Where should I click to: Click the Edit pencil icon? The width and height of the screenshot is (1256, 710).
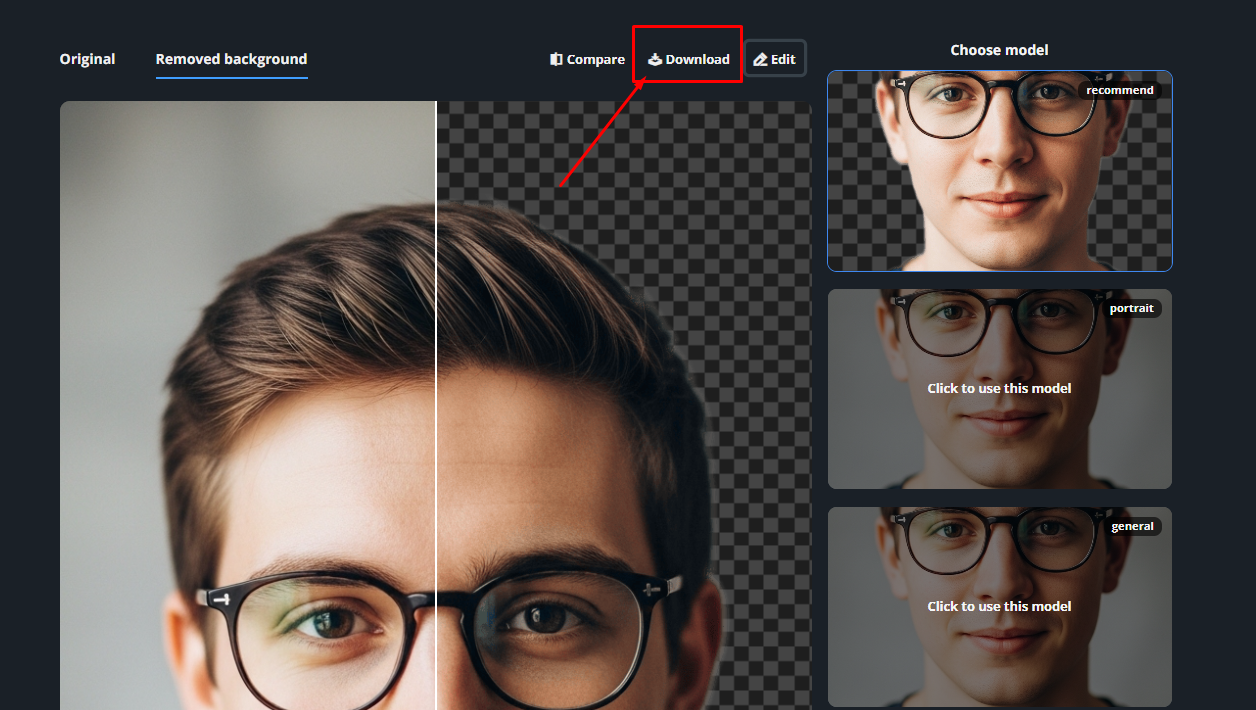click(x=760, y=60)
